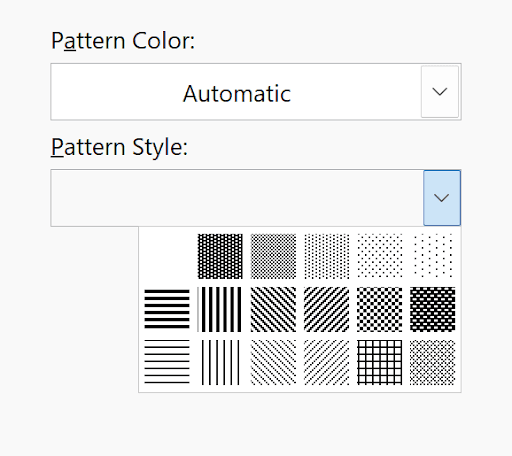Choose the 25% gray dotted pattern
Screen dimensions: 512x456
(327, 256)
